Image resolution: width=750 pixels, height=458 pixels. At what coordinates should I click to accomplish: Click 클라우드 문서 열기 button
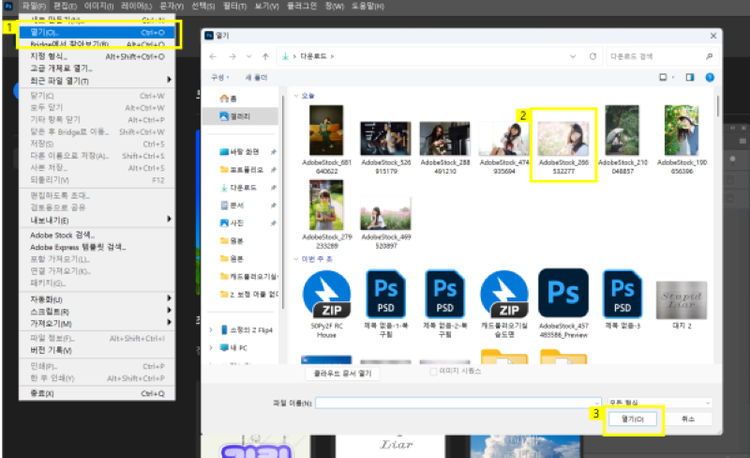click(x=342, y=373)
